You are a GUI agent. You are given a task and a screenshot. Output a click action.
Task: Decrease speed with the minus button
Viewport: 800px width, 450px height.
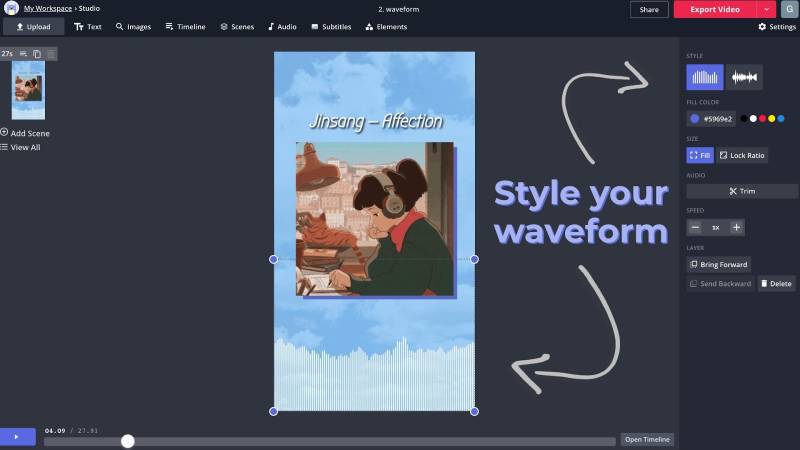[695, 228]
